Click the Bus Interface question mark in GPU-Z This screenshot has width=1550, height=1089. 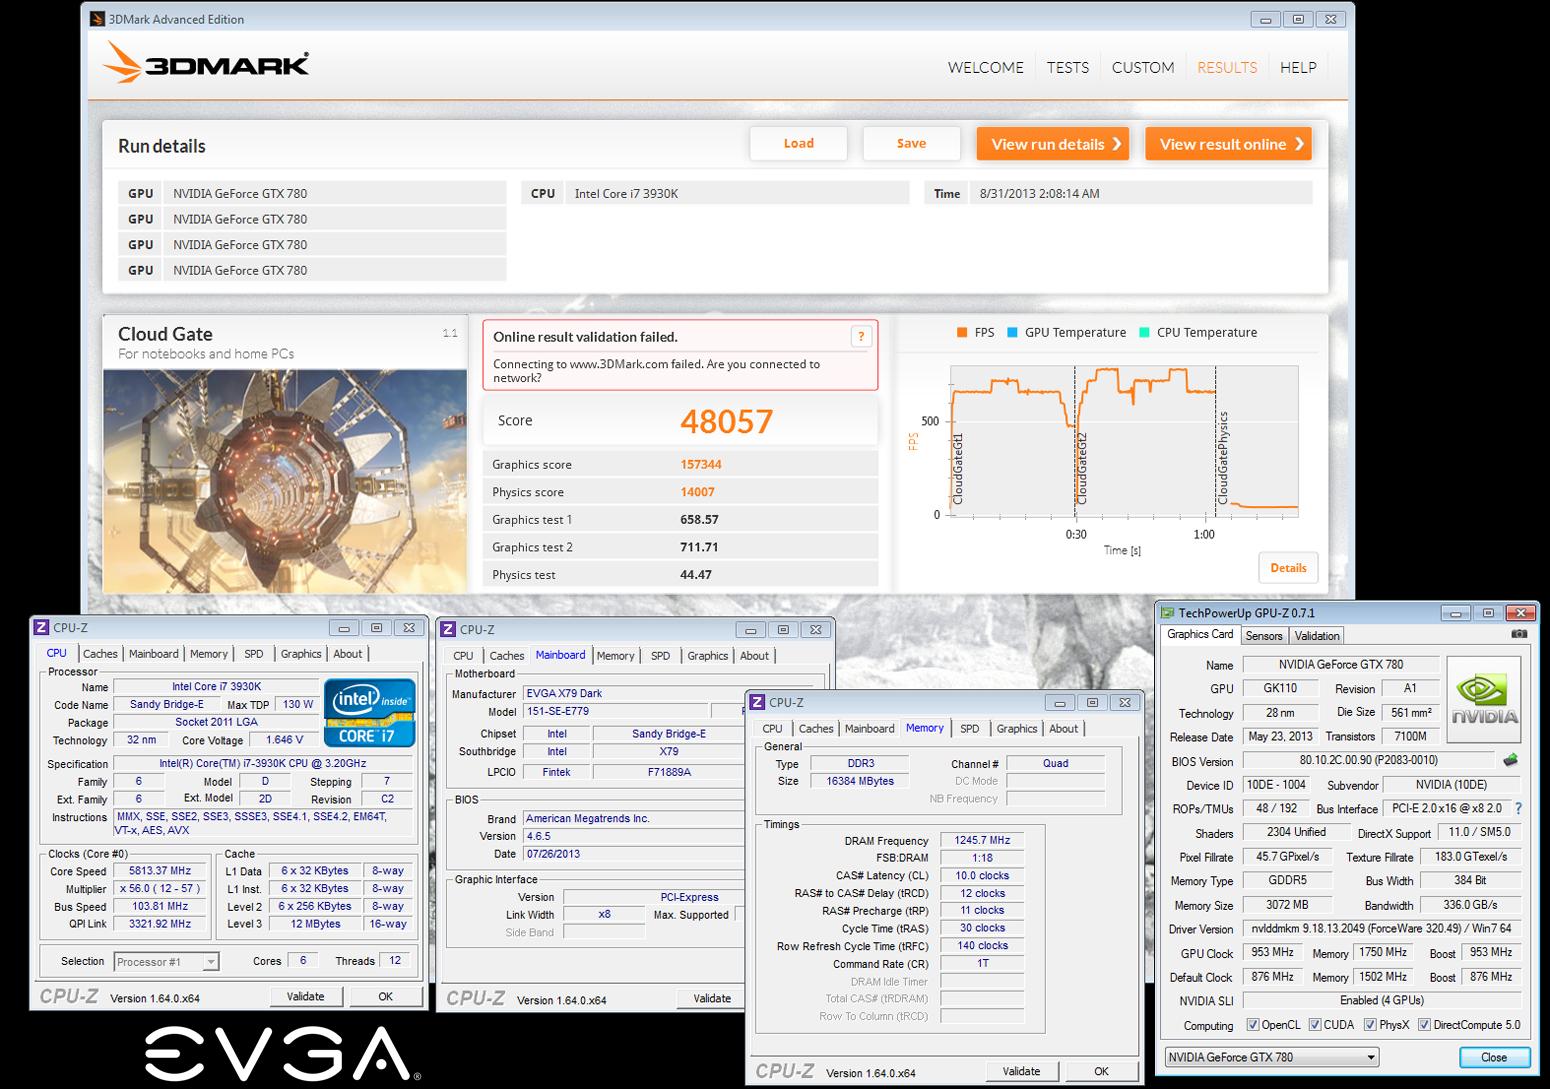point(1518,808)
